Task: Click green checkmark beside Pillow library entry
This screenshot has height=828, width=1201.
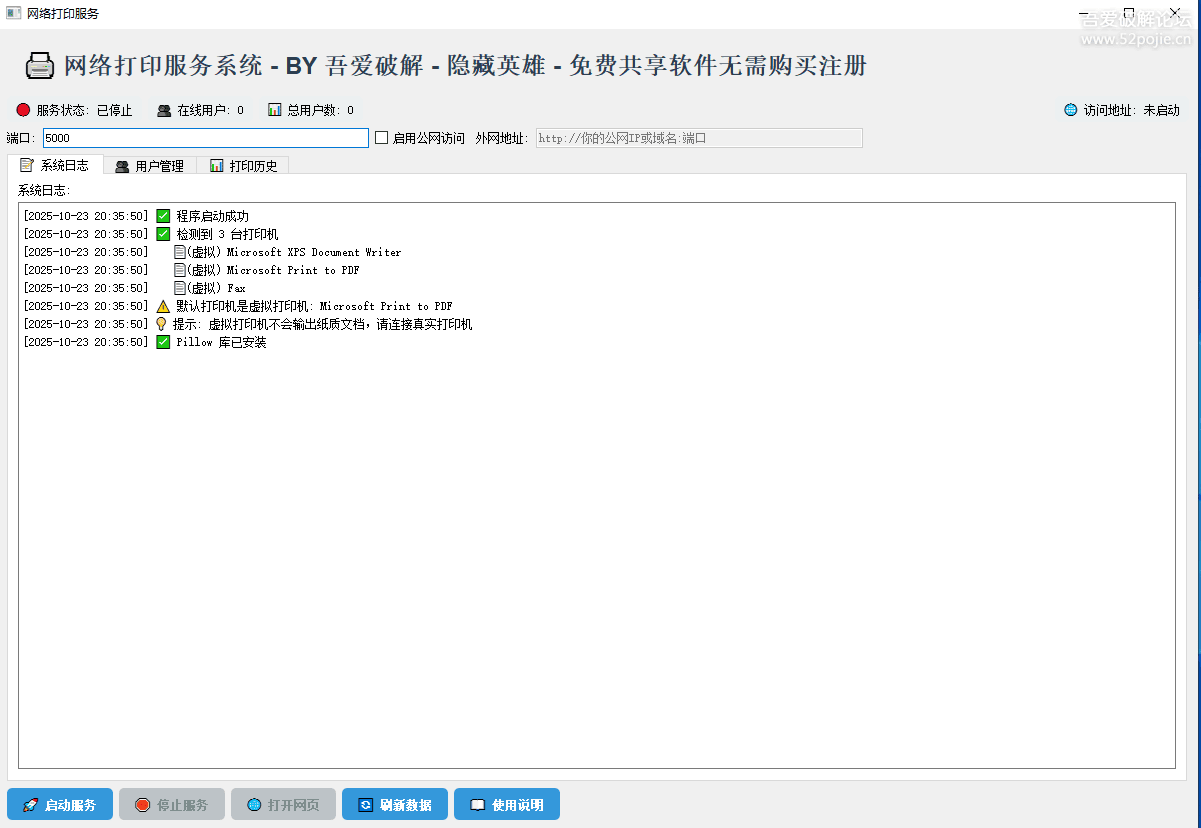Action: 163,342
